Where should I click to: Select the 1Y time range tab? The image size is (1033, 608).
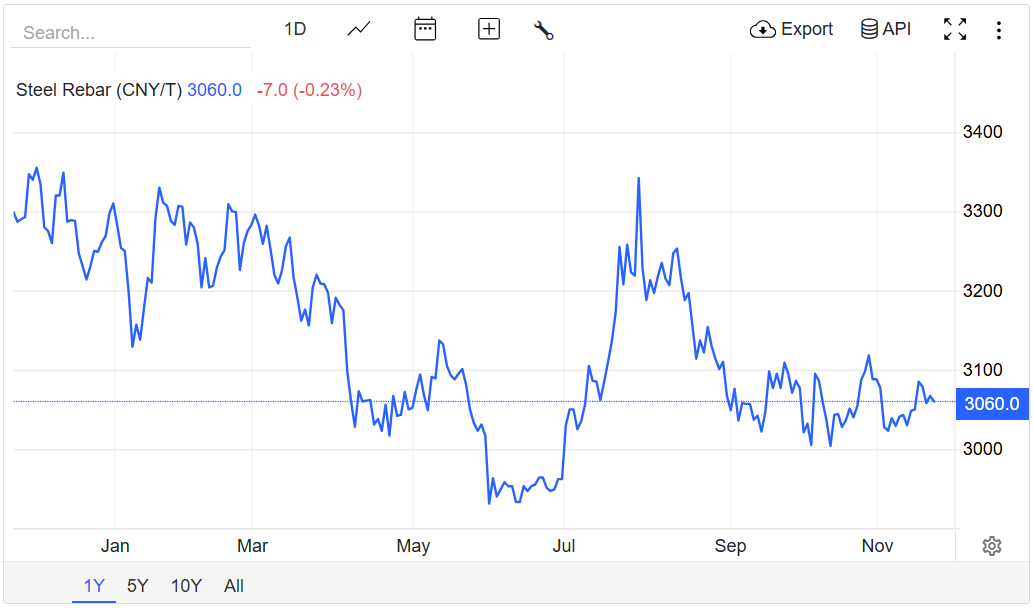tap(94, 586)
